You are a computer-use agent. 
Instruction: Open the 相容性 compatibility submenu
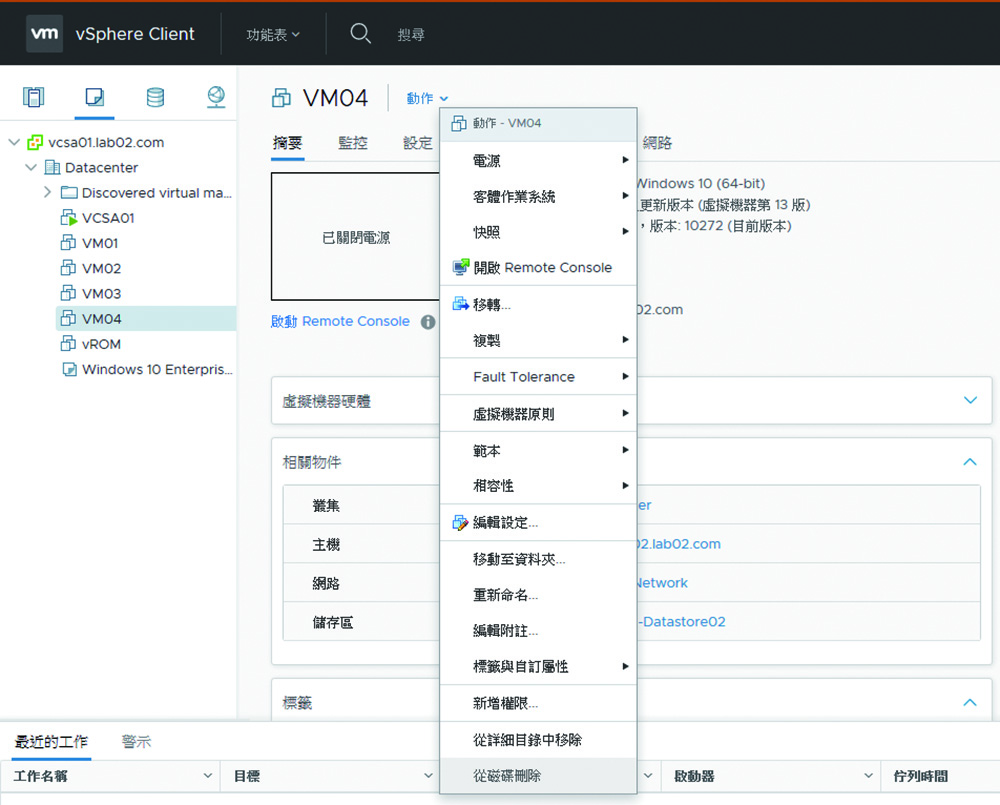coord(538,485)
